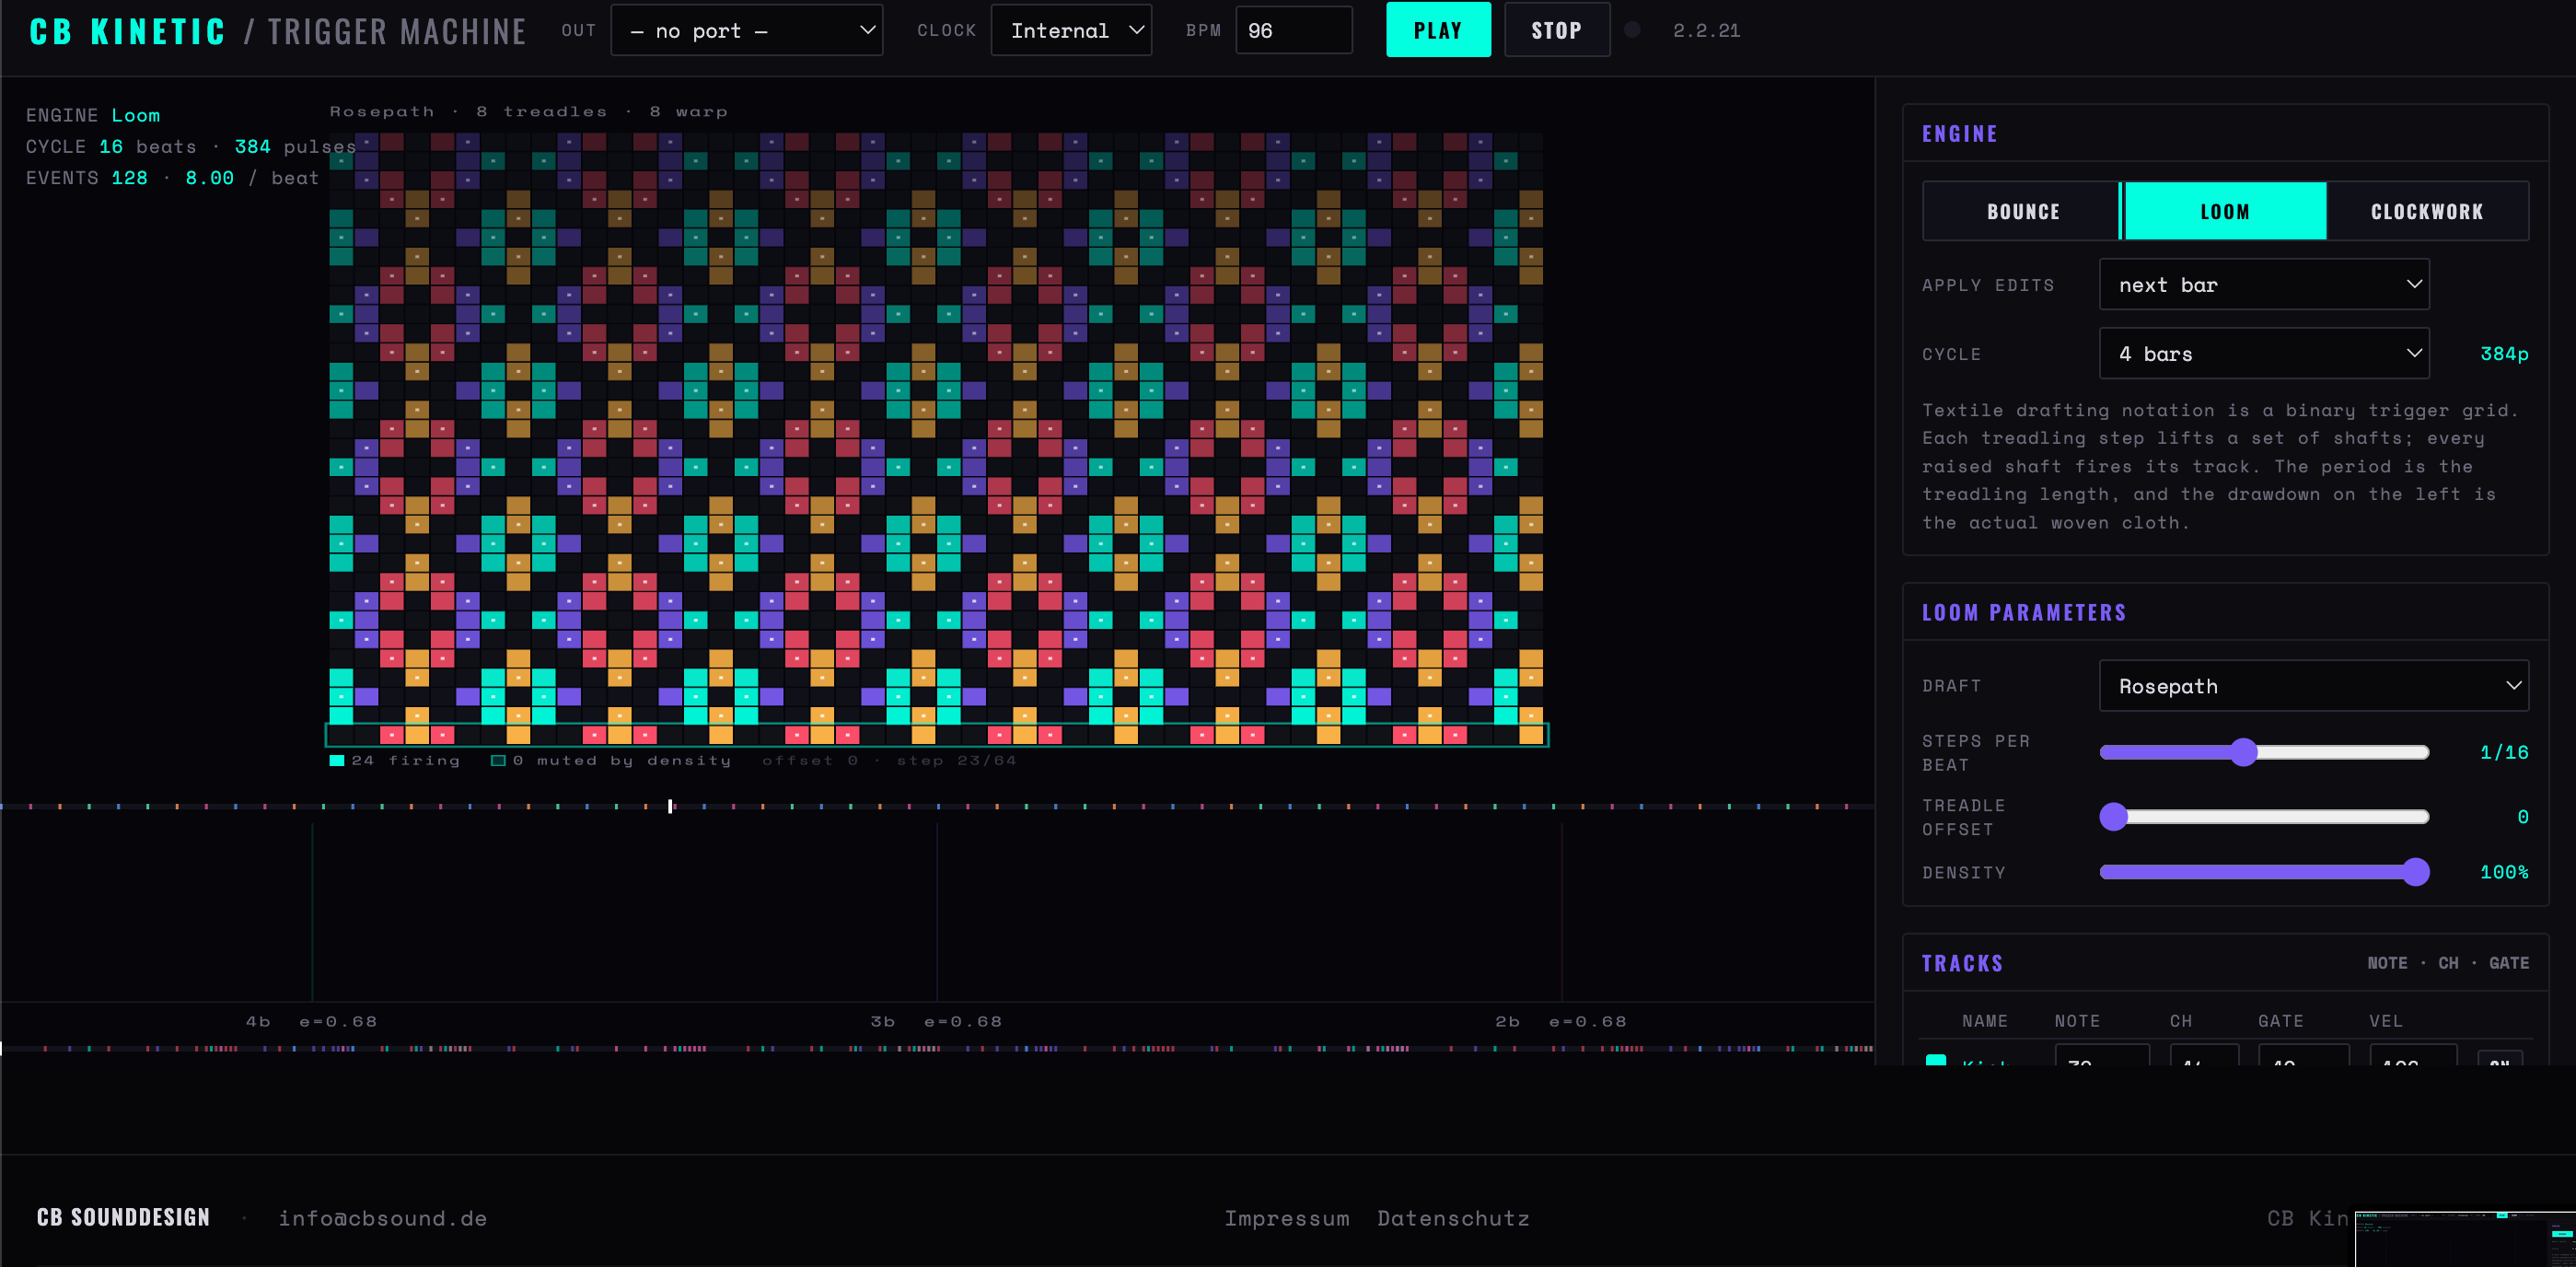Open the Datenschutz link in the footer
This screenshot has width=2576, height=1267.
point(1453,1218)
